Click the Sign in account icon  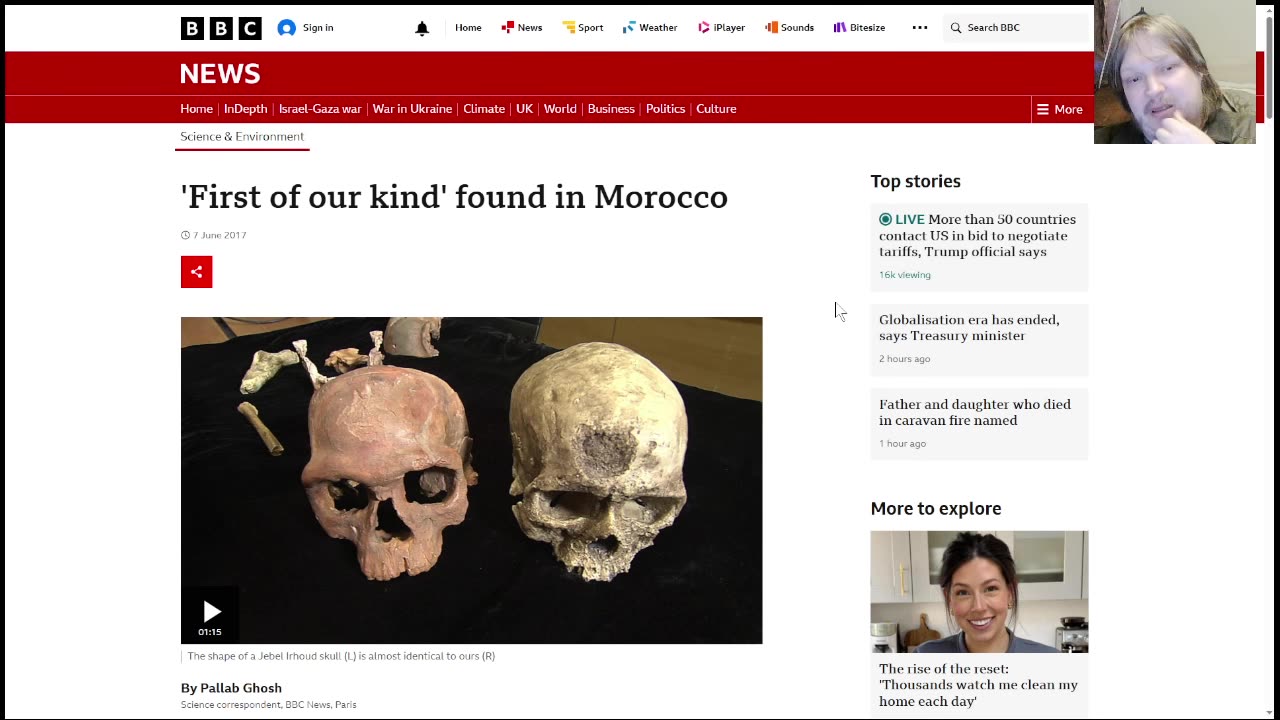pos(287,28)
